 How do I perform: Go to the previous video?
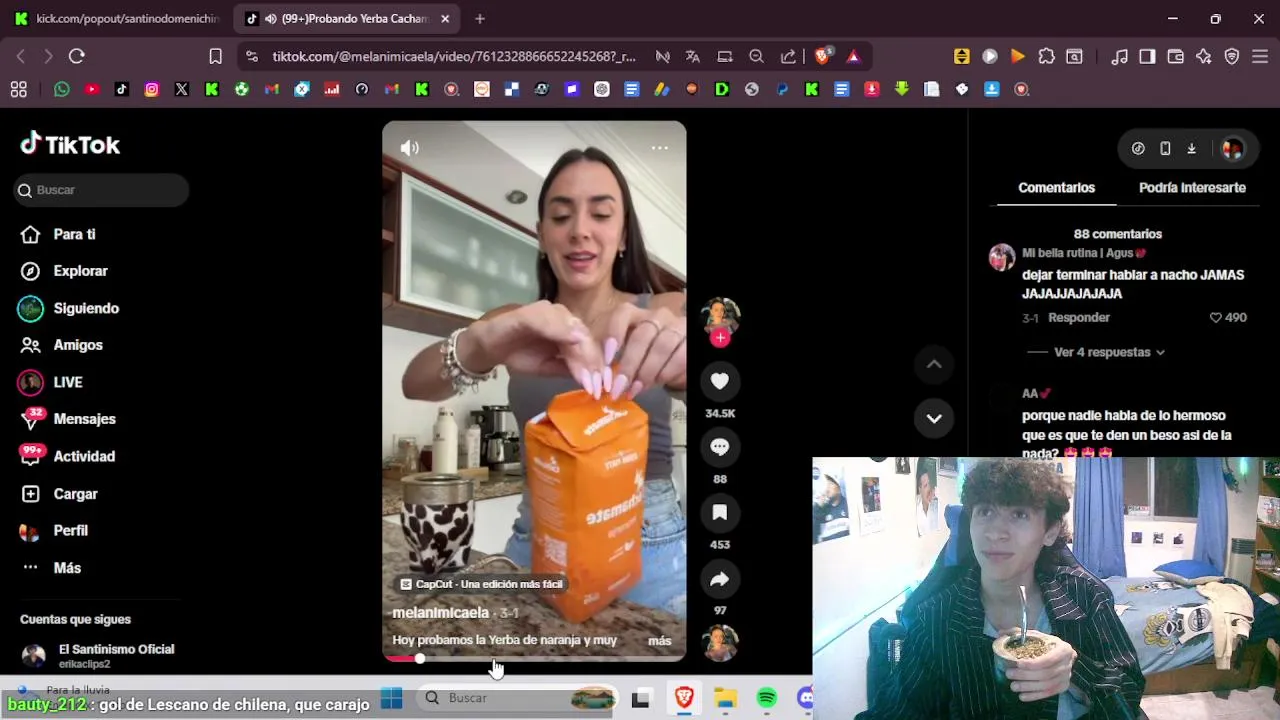934,365
